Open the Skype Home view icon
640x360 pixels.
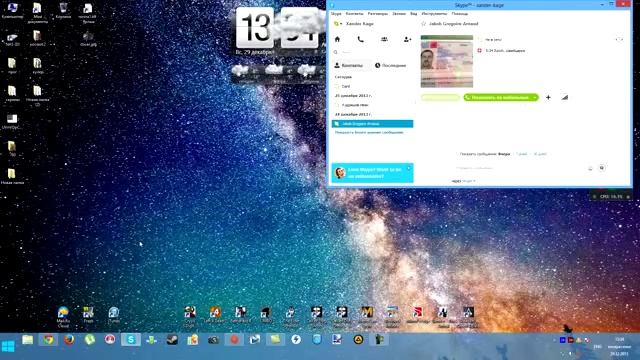tap(337, 39)
